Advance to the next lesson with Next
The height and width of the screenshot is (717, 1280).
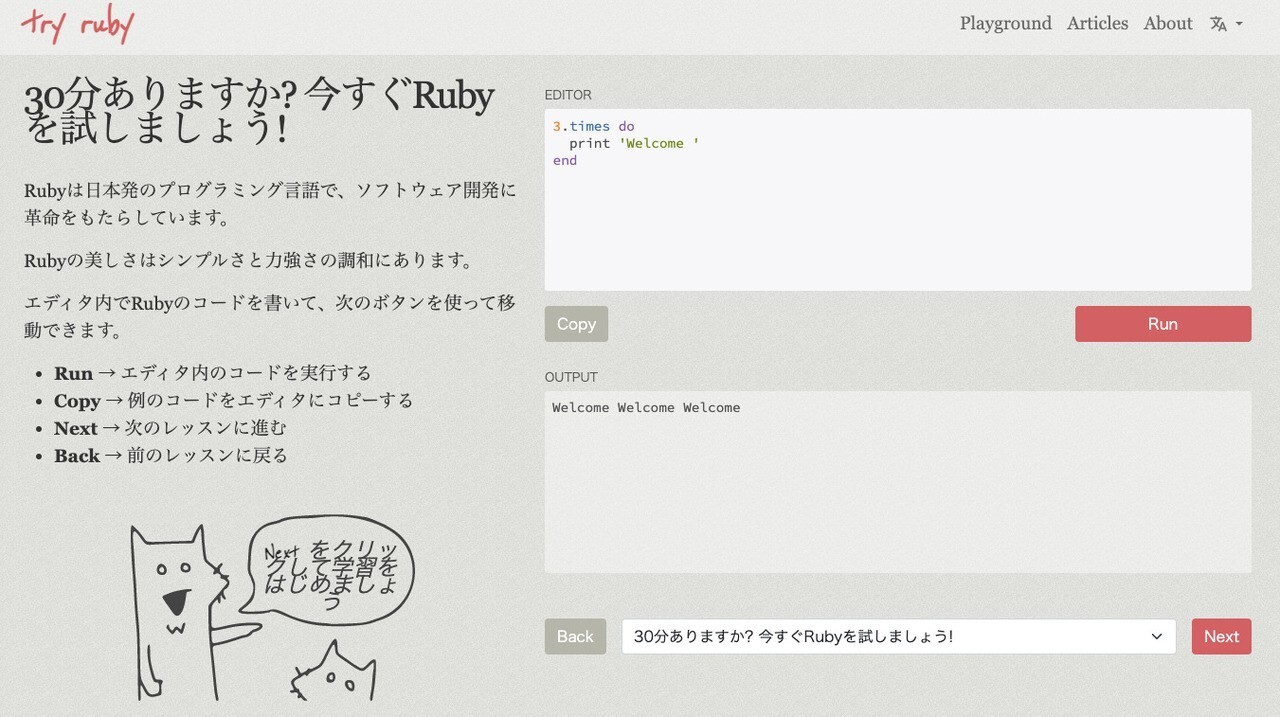pos(1220,636)
